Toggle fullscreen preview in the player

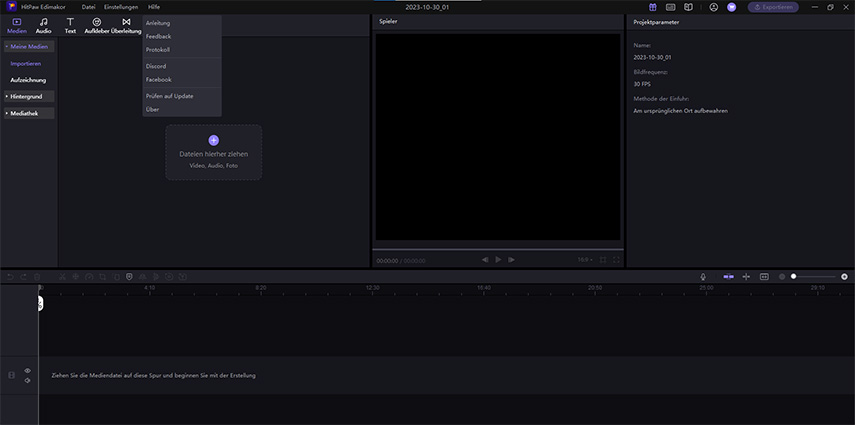pyautogui.click(x=616, y=259)
